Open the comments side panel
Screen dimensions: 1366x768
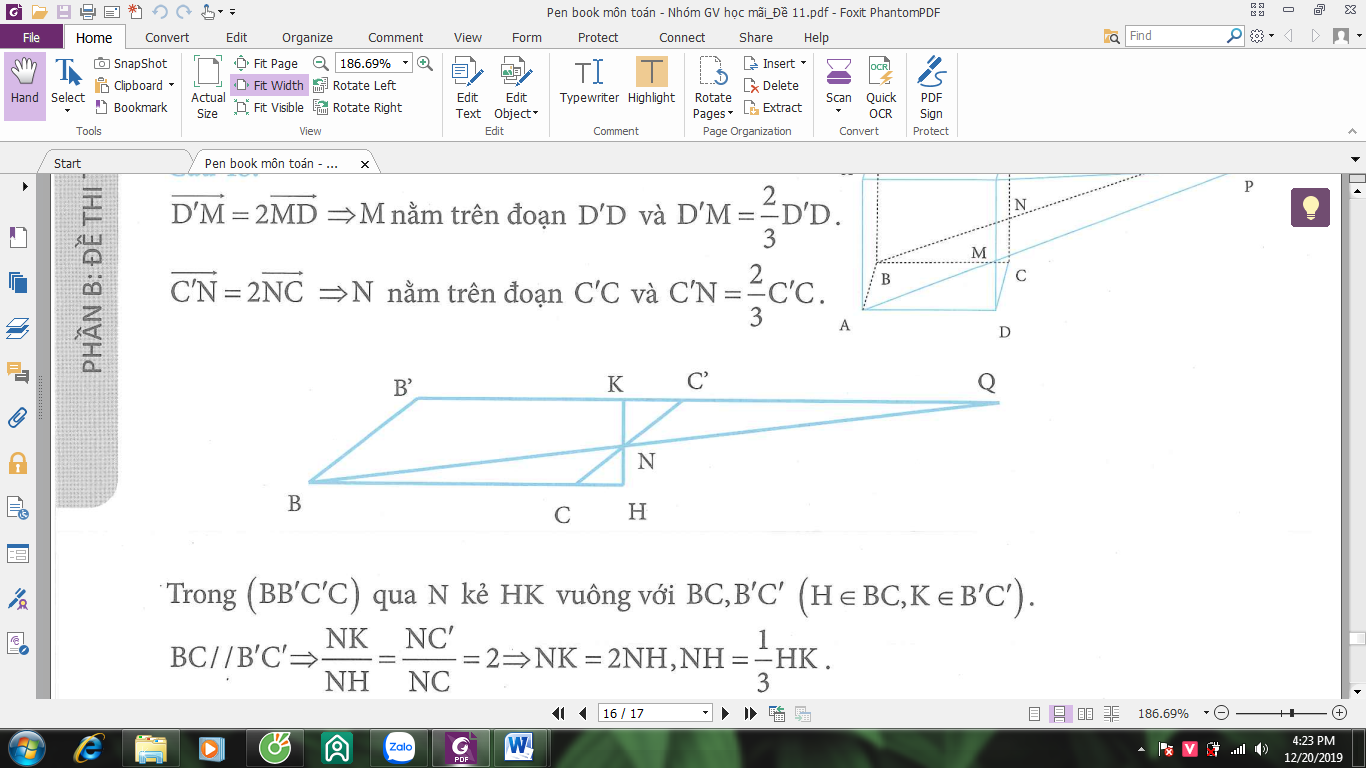tap(18, 372)
